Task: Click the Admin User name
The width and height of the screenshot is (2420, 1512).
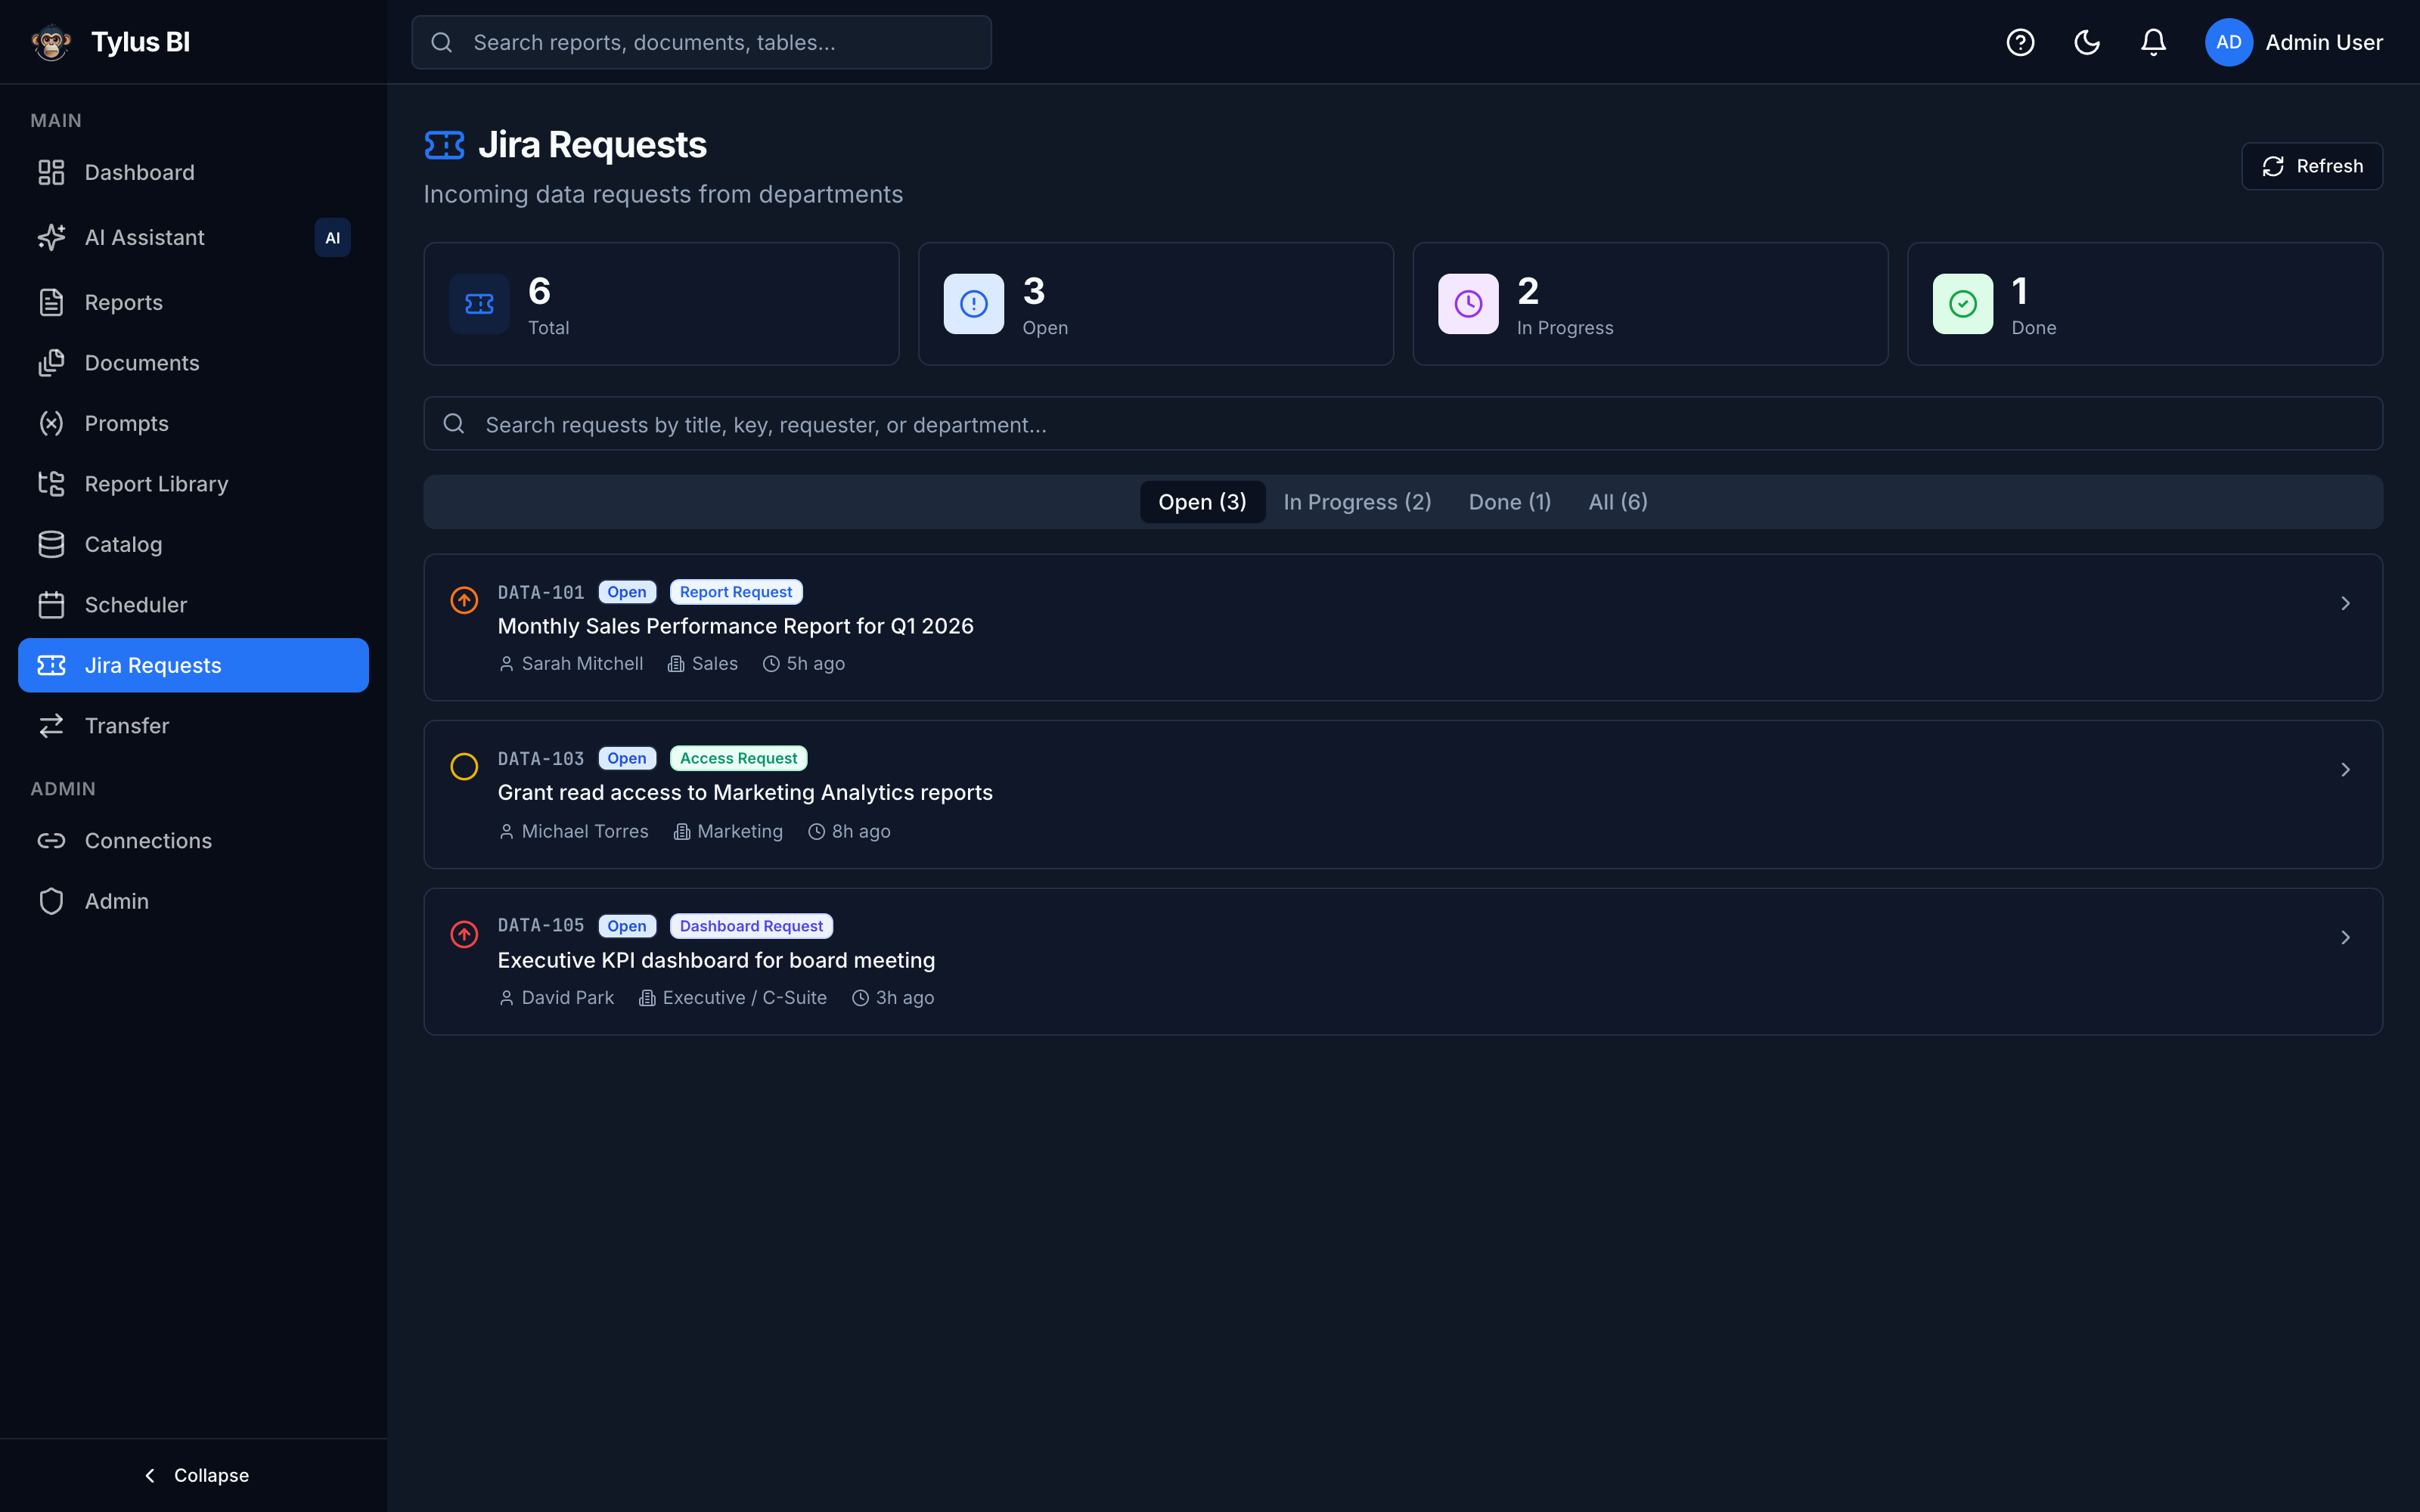Action: click(2324, 42)
